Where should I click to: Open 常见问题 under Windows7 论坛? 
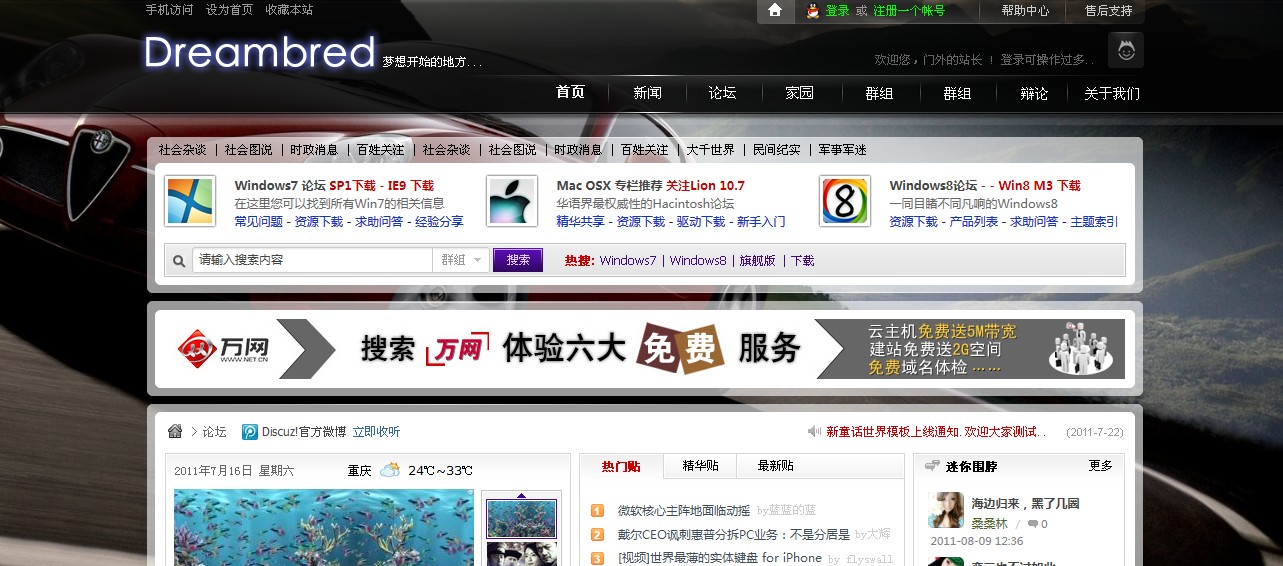259,222
